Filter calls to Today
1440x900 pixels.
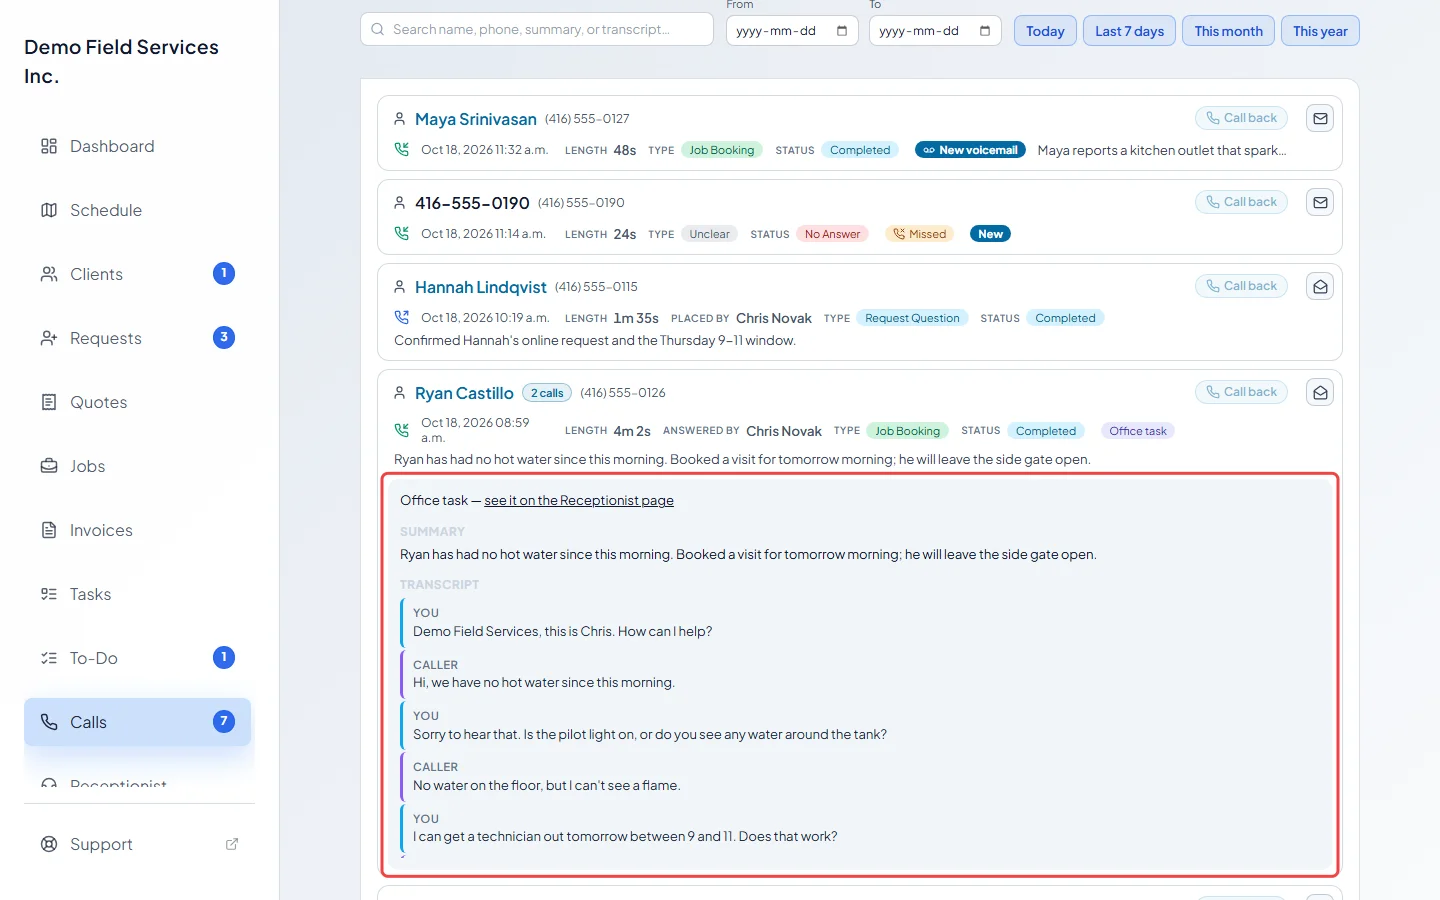point(1045,31)
